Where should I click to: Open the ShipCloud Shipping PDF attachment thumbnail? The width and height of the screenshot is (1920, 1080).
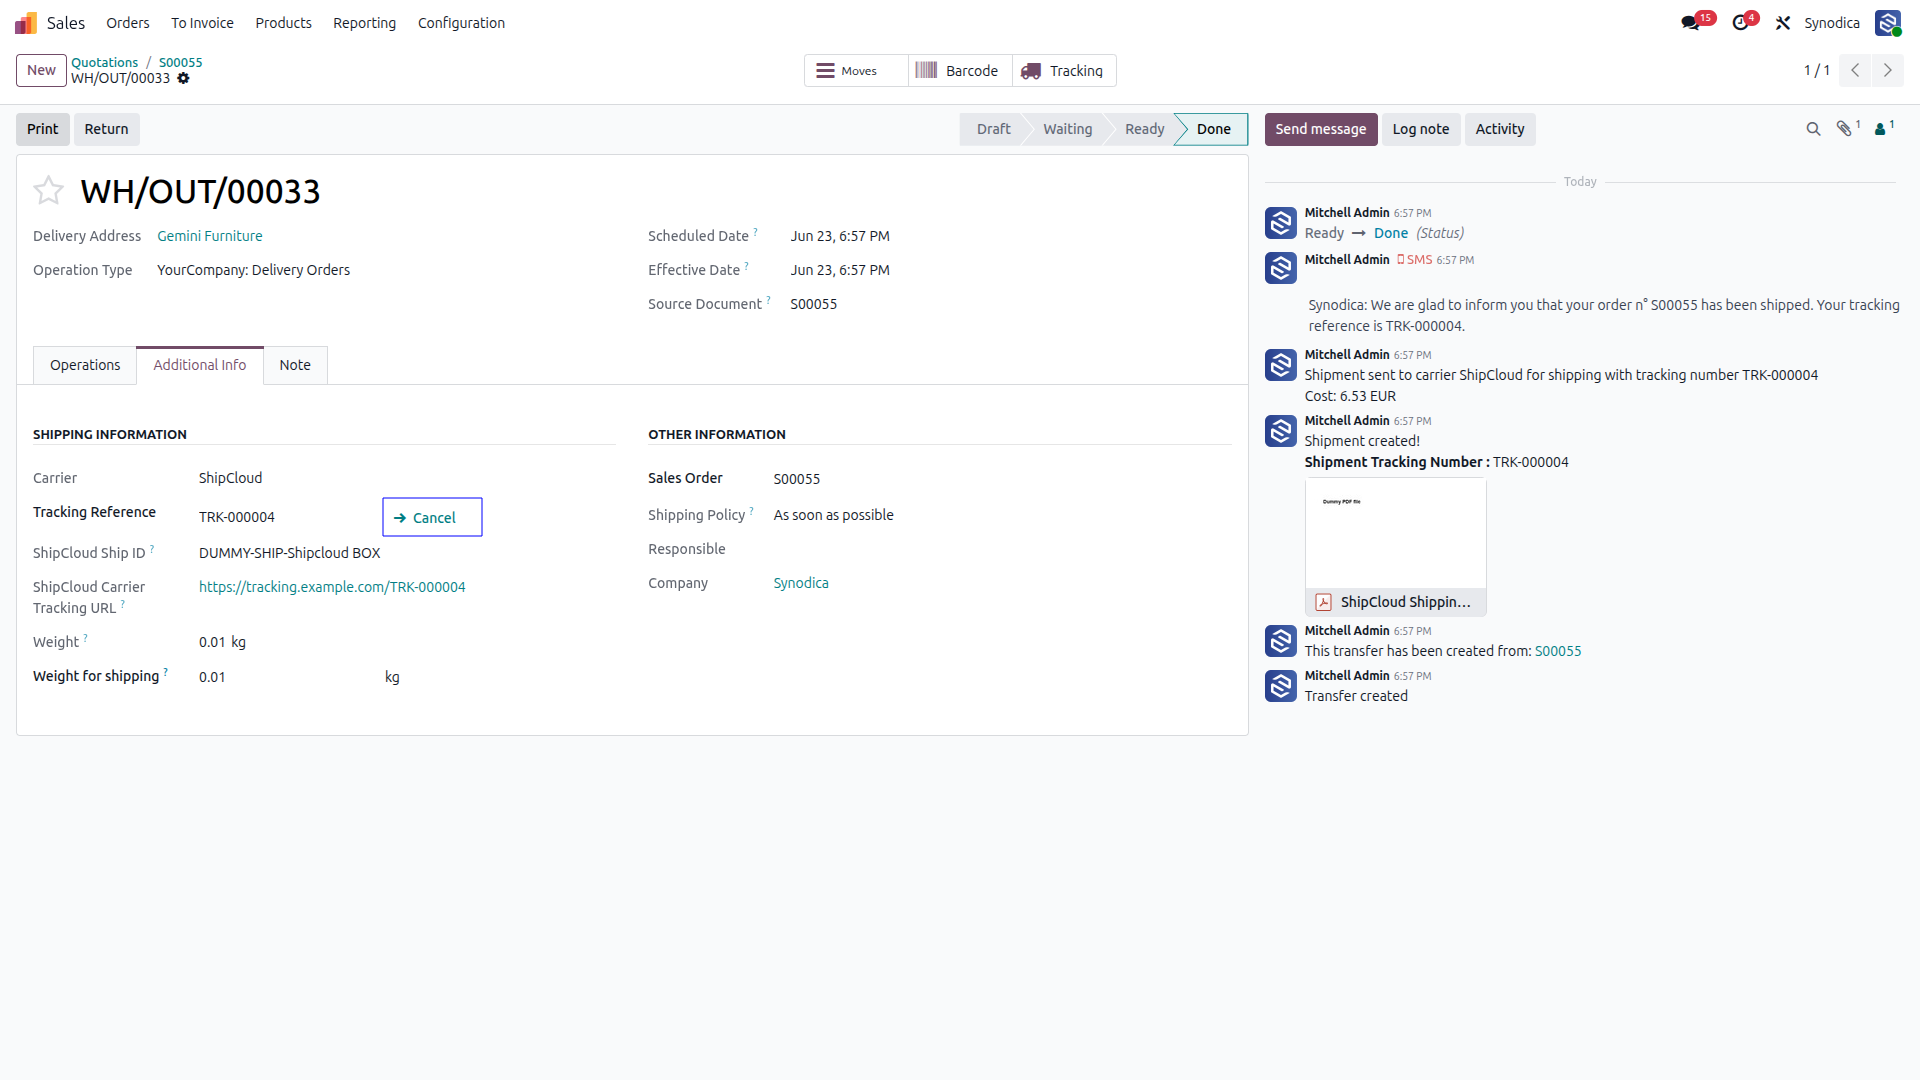tap(1395, 546)
